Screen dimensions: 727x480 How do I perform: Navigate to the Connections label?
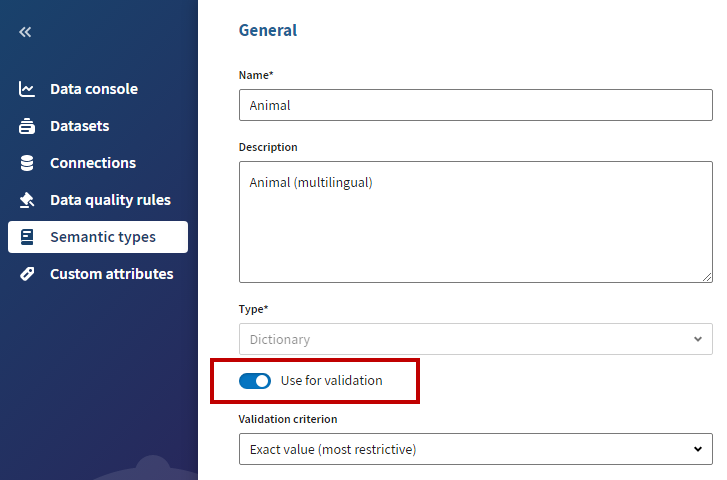93,163
